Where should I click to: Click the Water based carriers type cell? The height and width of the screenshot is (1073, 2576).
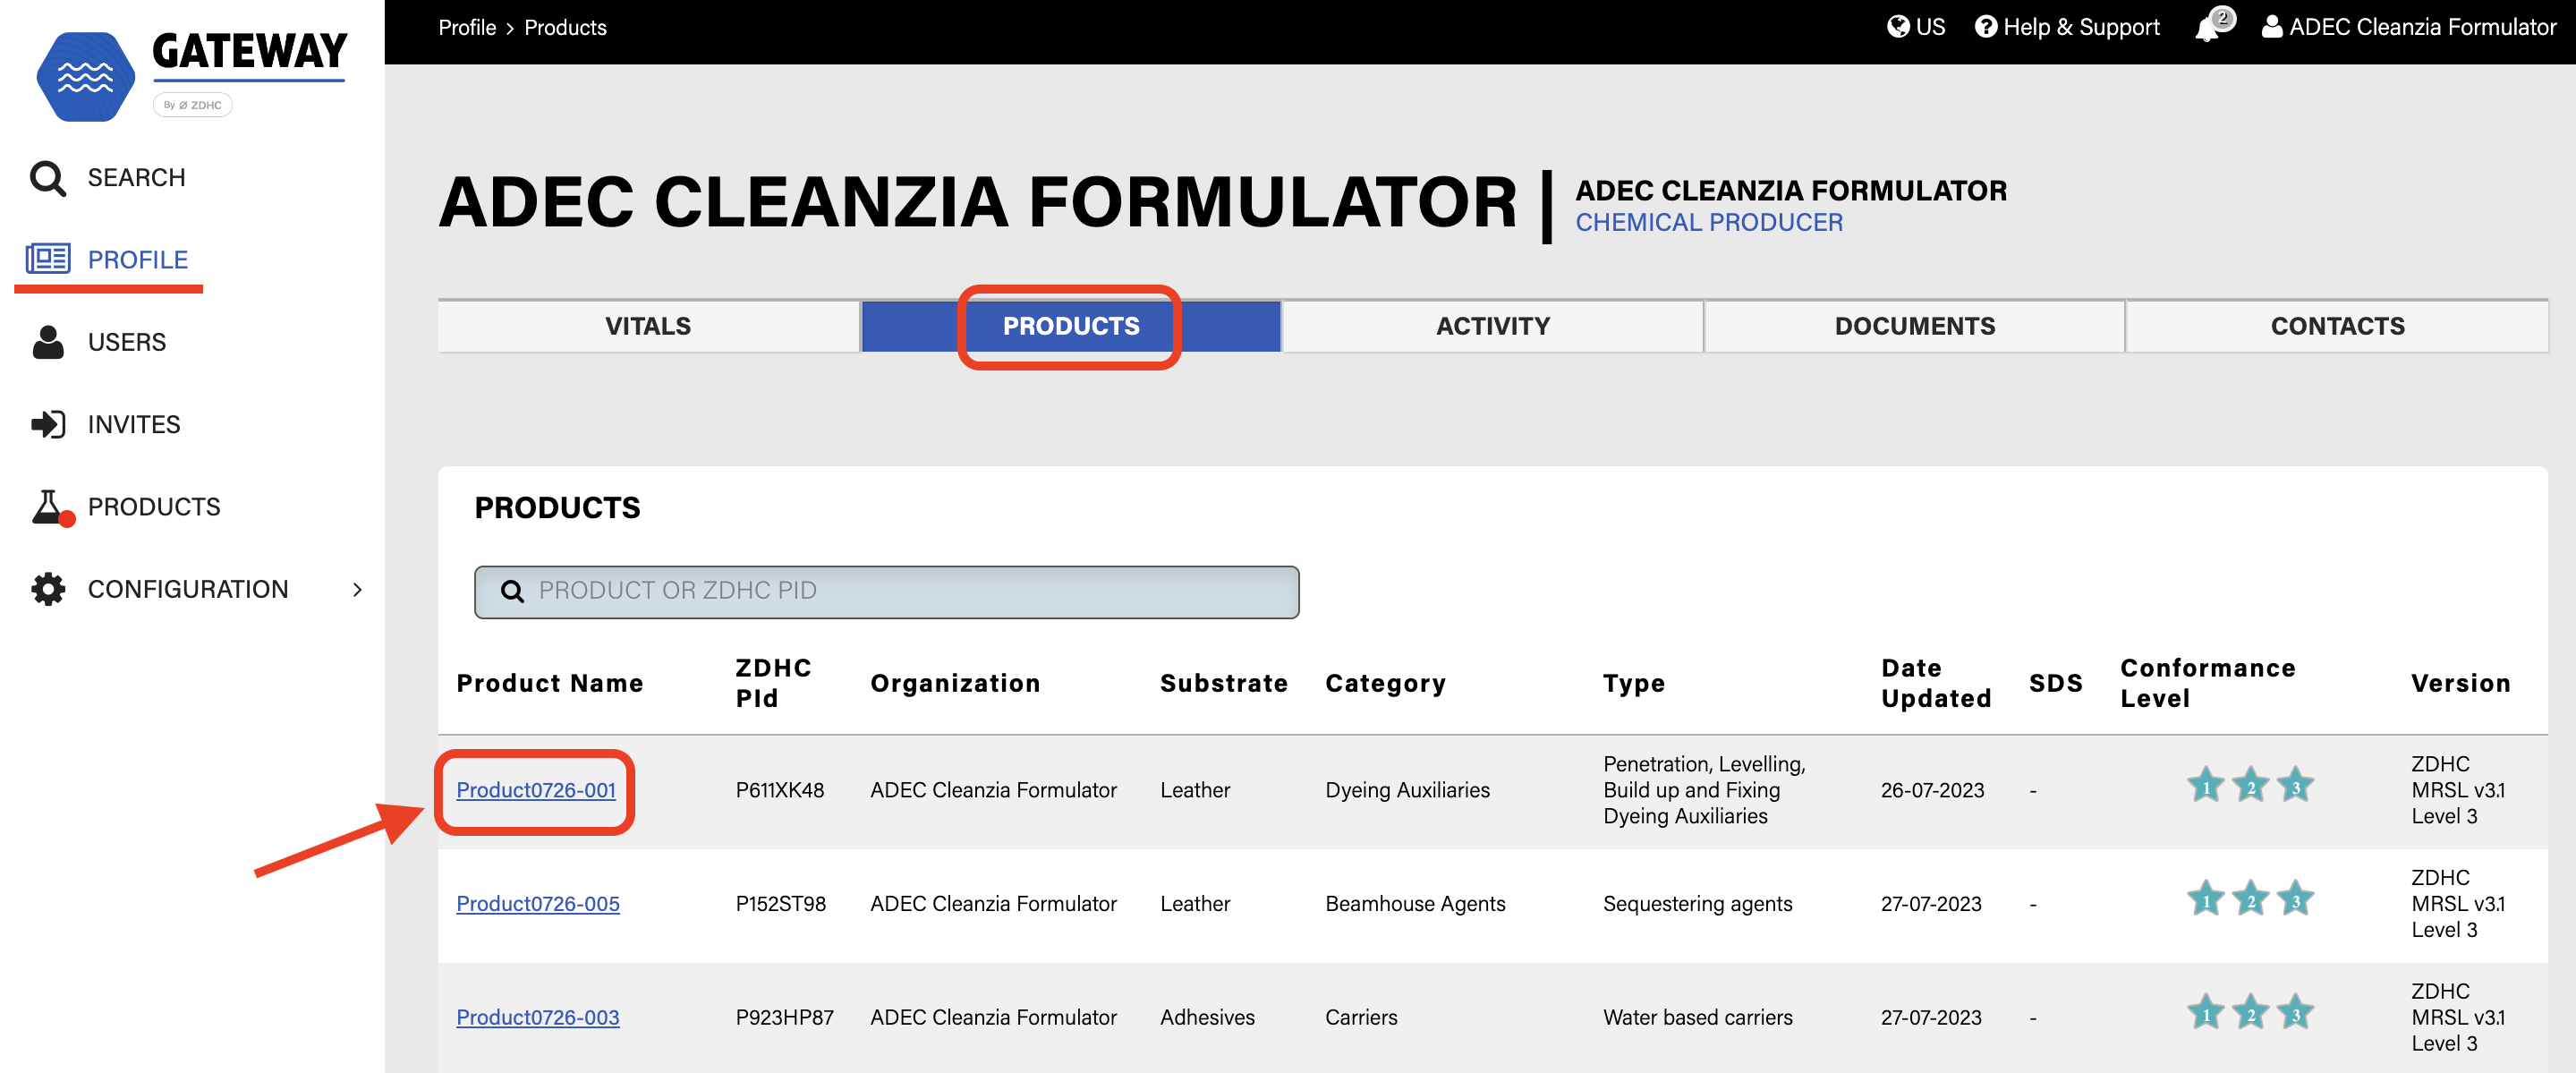click(1697, 1017)
